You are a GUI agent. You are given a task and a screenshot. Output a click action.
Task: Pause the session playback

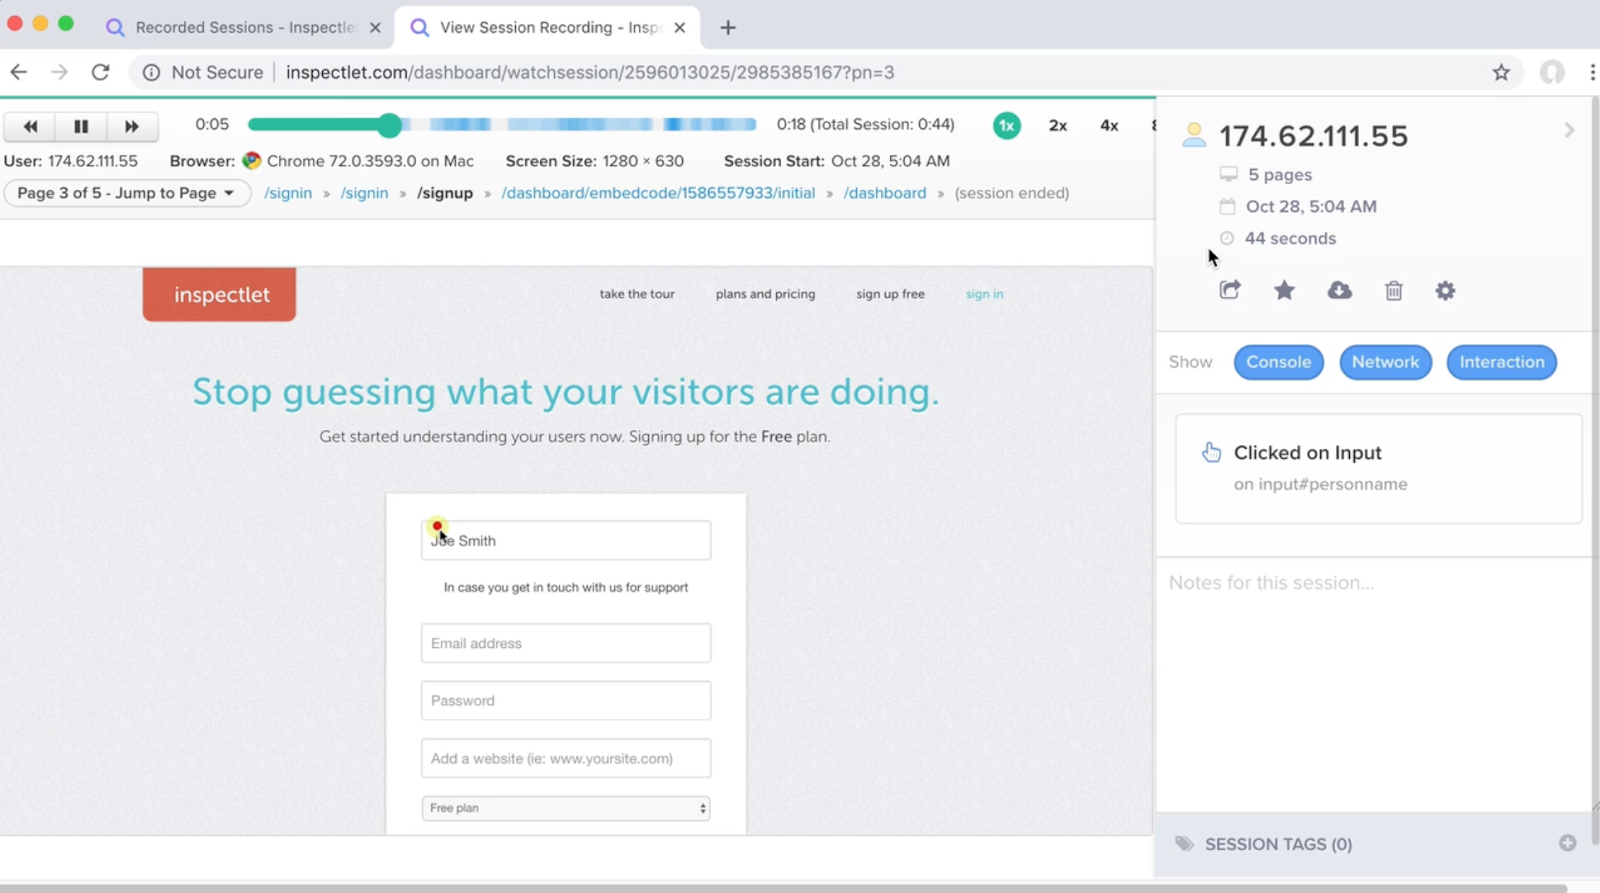[x=81, y=126]
